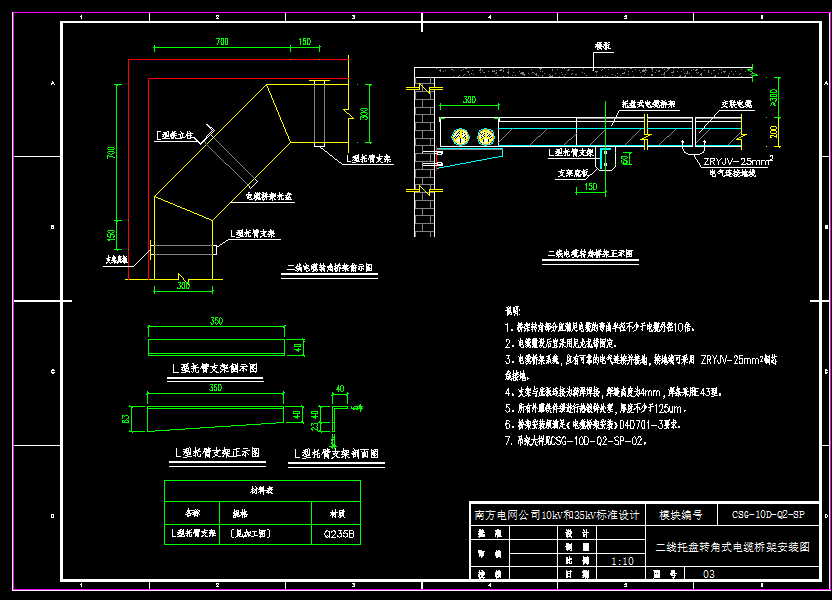Select 'ZRYJV-25mm²' label in the front view
The height and width of the screenshot is (600, 832).
coord(738,161)
